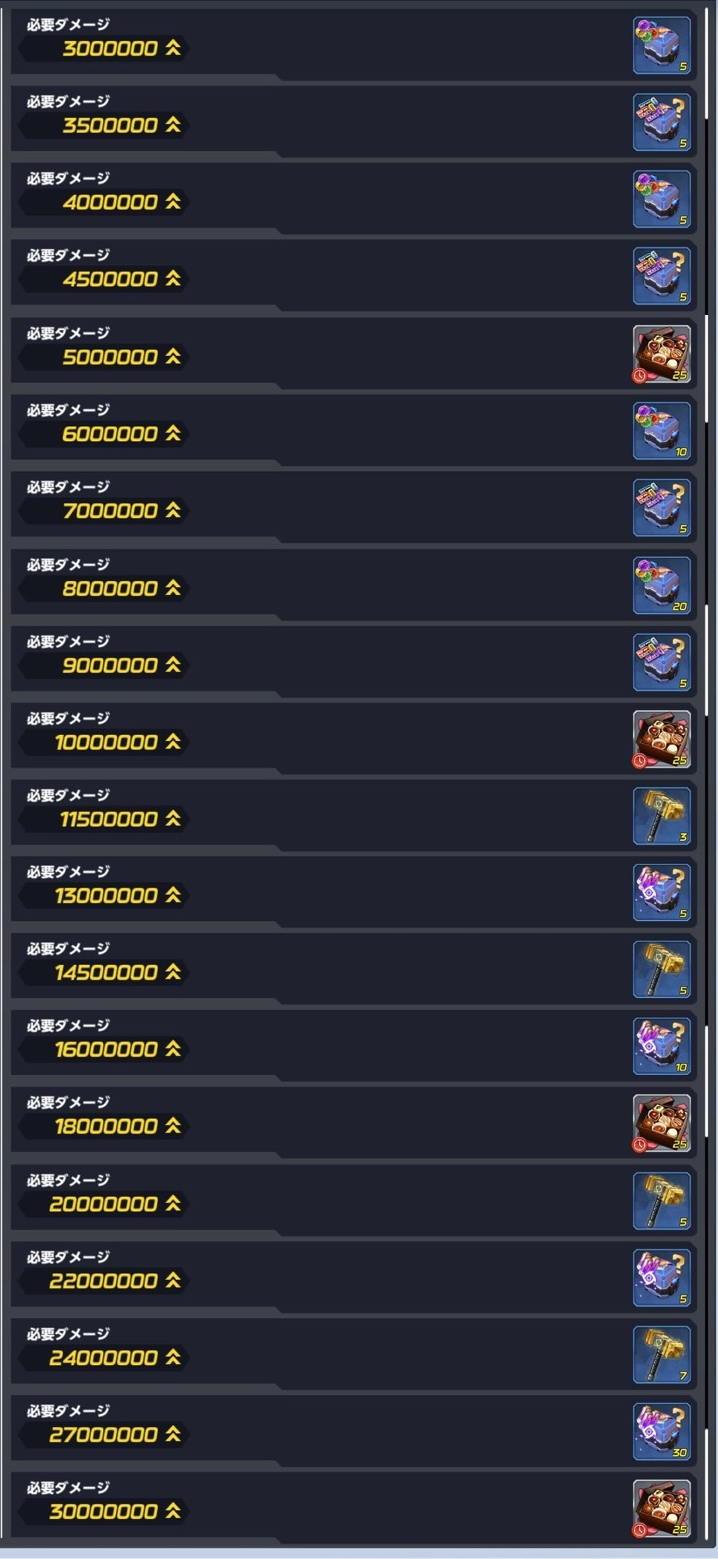The height and width of the screenshot is (1559, 718).
Task: Select the purple box reward at 16000000 damage
Action: (x=662, y=1047)
